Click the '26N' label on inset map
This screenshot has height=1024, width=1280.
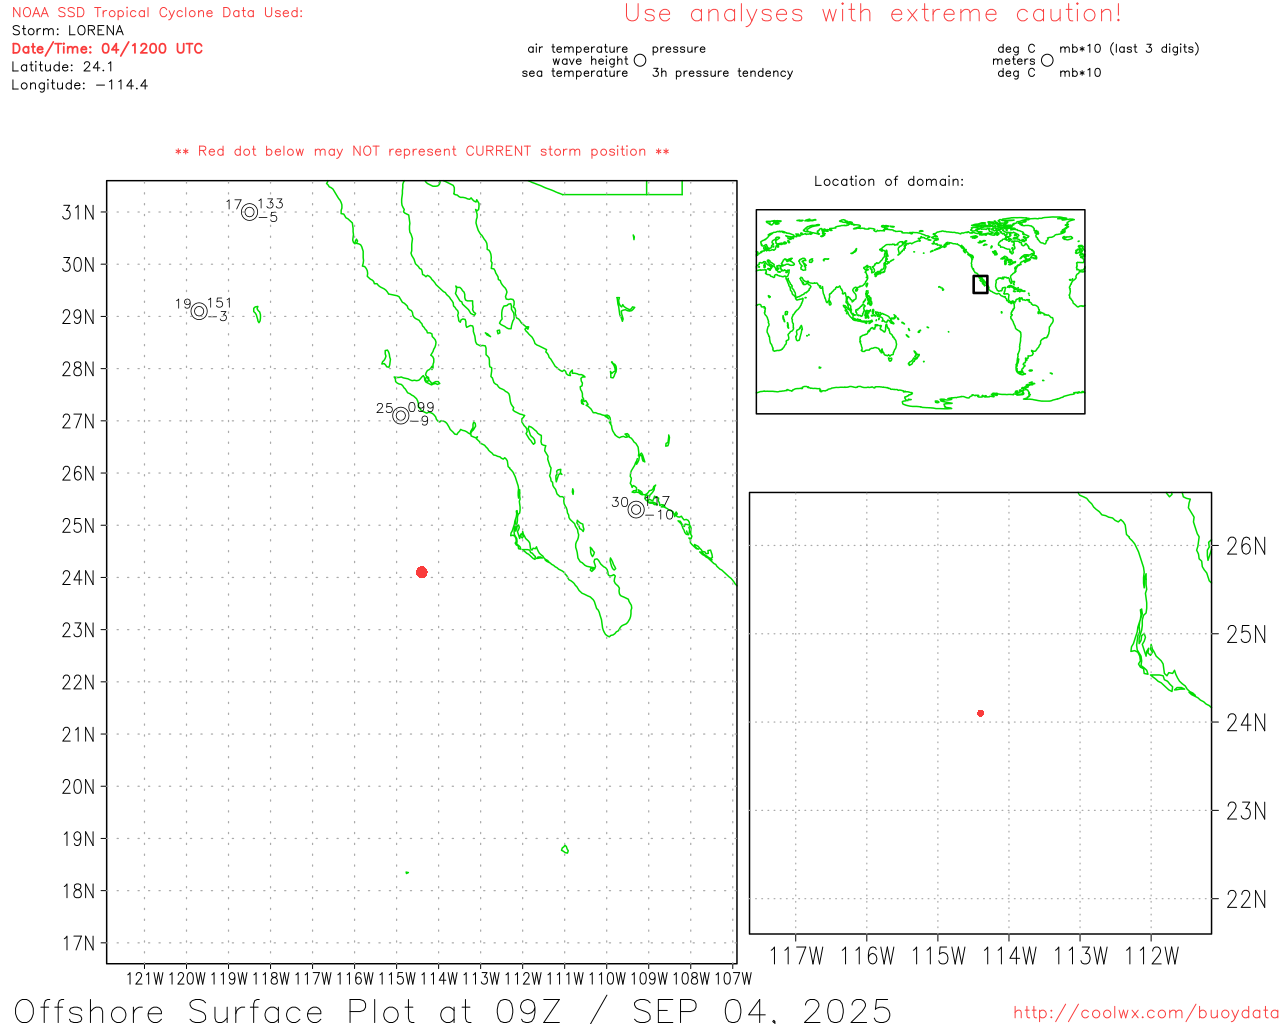1246,546
